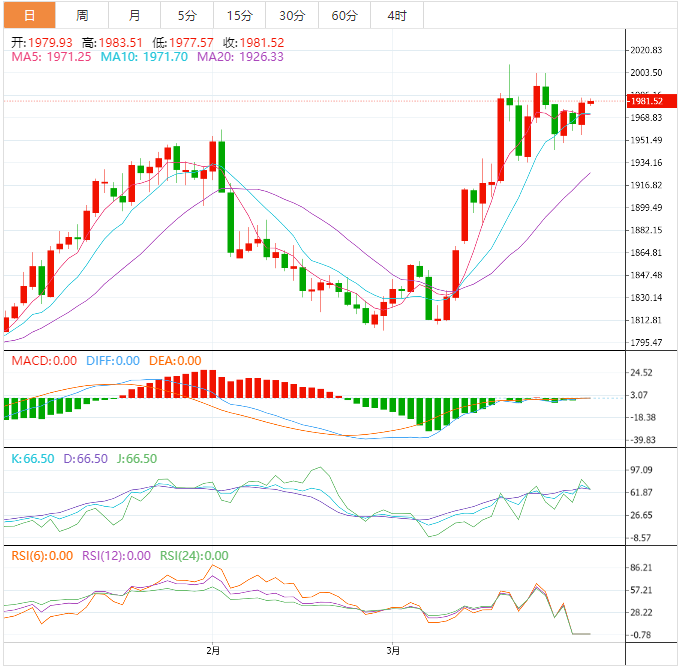Select the 30分 timeframe tab
The height and width of the screenshot is (671, 680).
tap(292, 15)
